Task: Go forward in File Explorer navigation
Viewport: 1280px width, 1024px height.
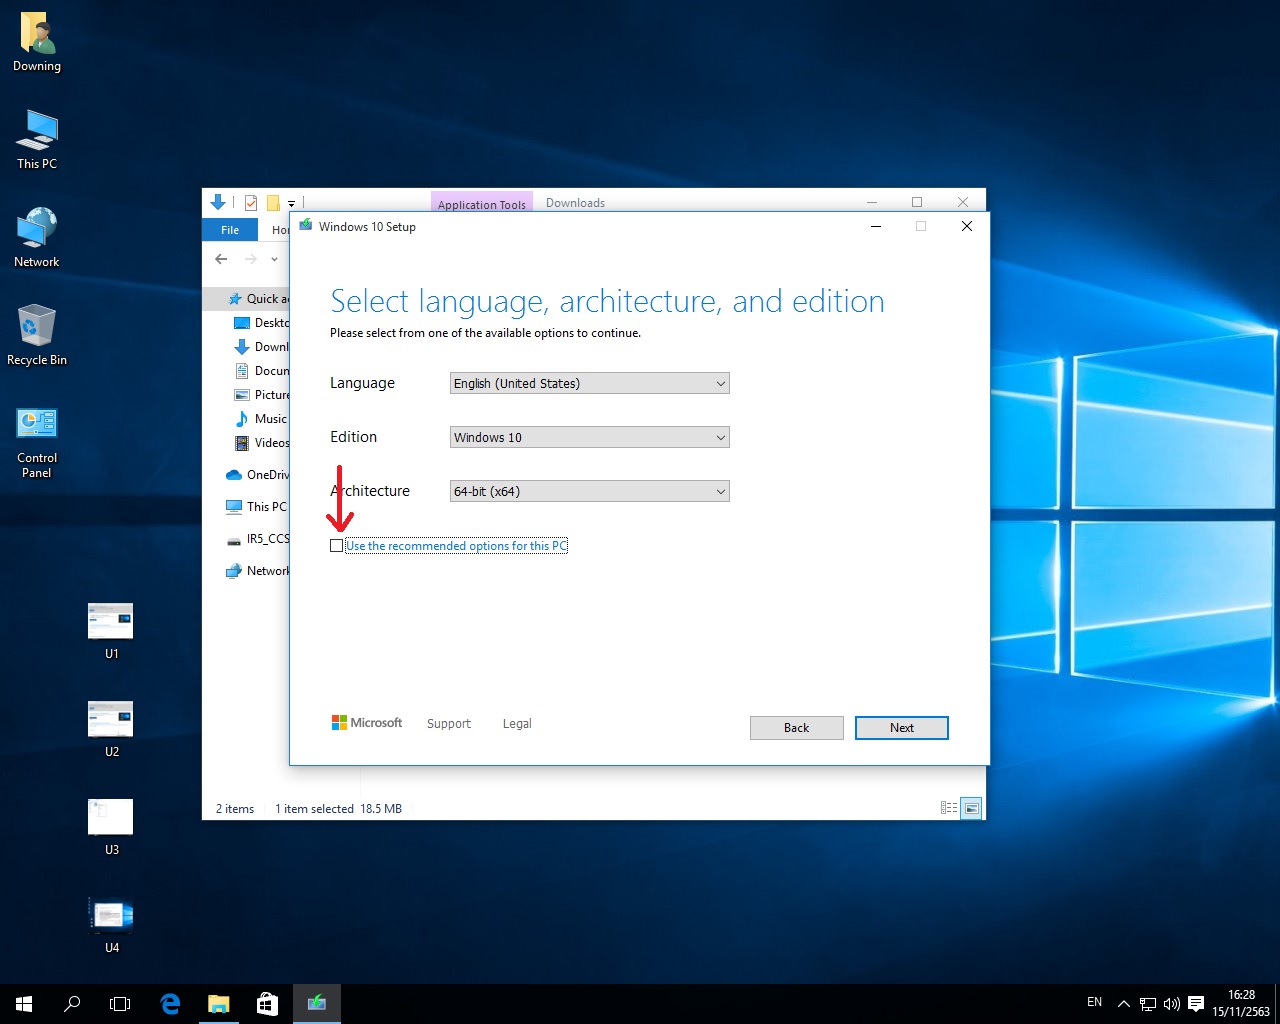Action: [x=250, y=259]
